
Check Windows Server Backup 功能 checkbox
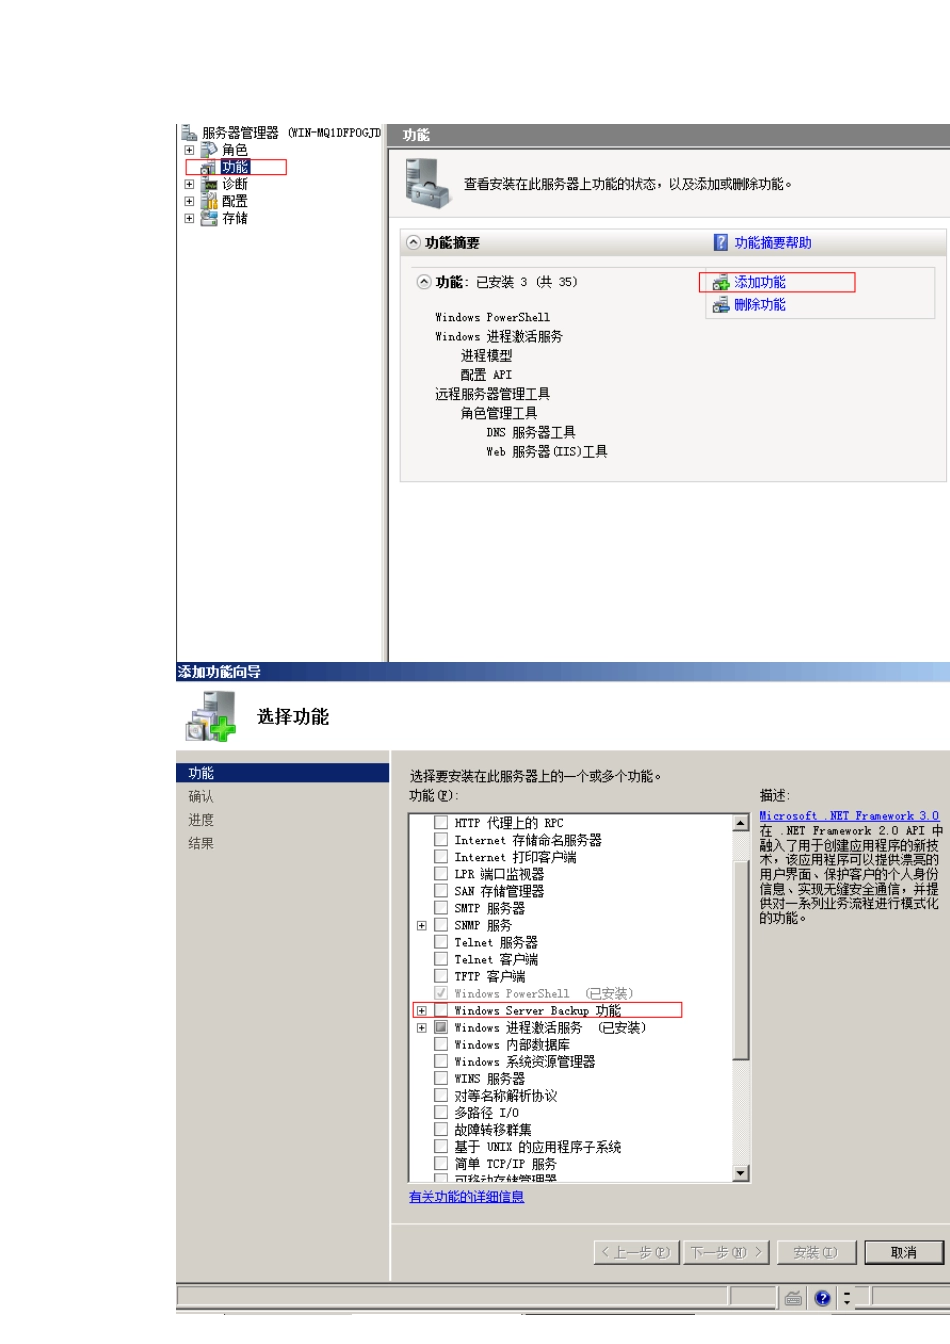tap(441, 1010)
